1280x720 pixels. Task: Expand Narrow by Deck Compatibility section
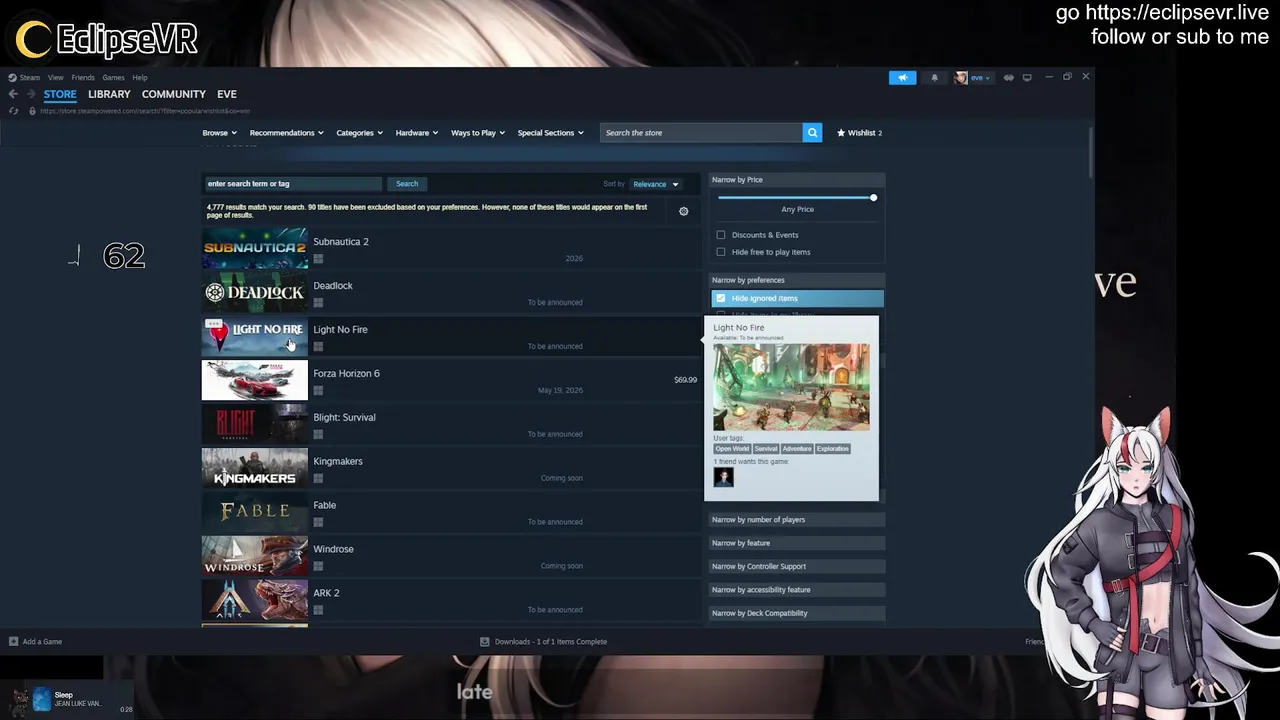point(797,613)
